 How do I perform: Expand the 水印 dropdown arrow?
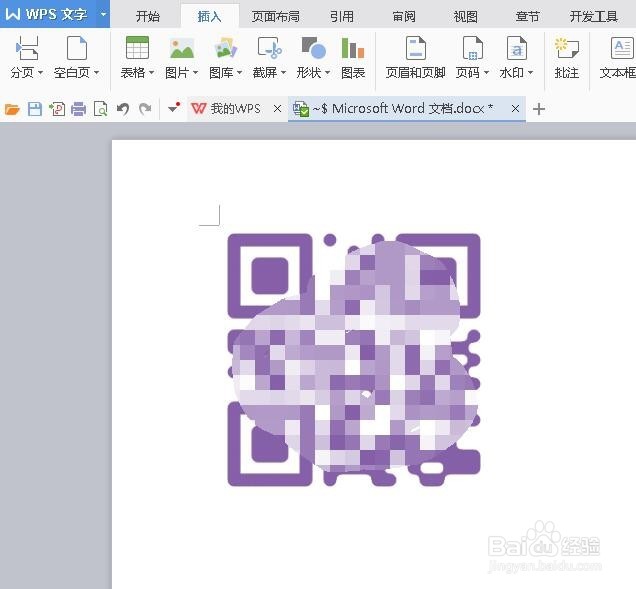[x=531, y=73]
